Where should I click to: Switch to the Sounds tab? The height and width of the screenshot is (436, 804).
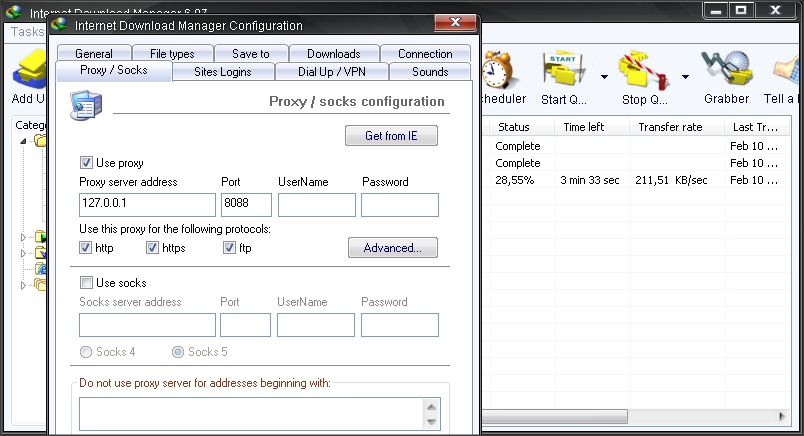(430, 72)
